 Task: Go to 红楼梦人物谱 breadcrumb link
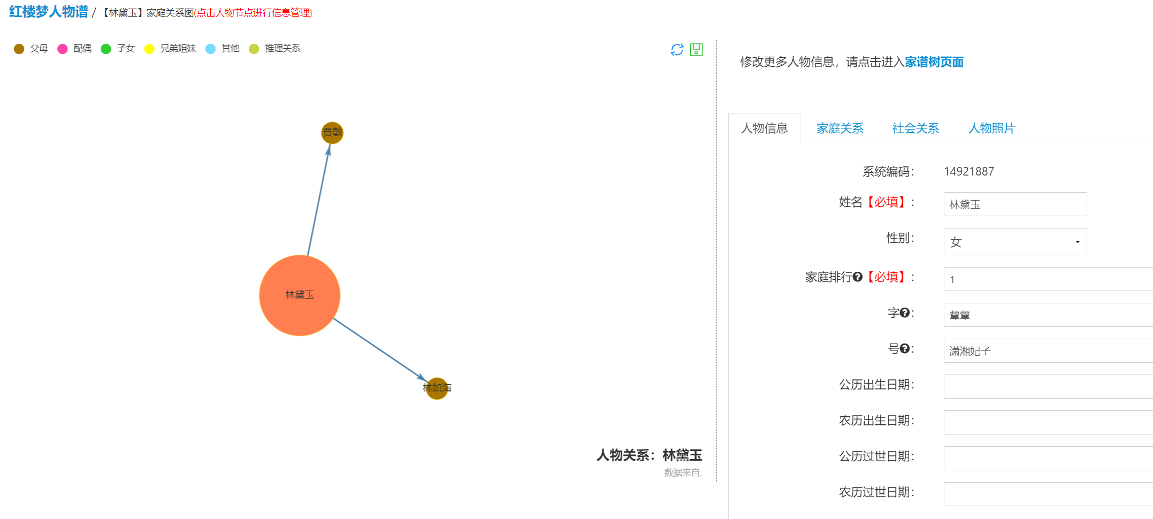[x=49, y=12]
